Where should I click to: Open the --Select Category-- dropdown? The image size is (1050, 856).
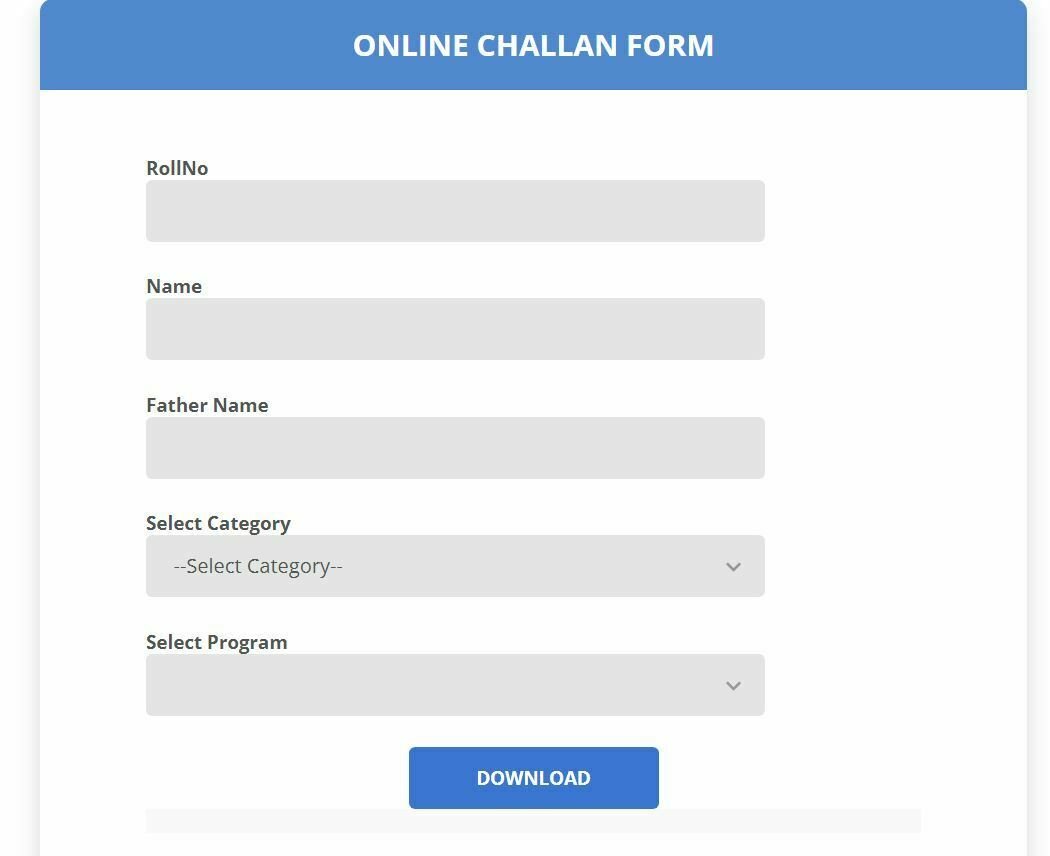tap(455, 566)
